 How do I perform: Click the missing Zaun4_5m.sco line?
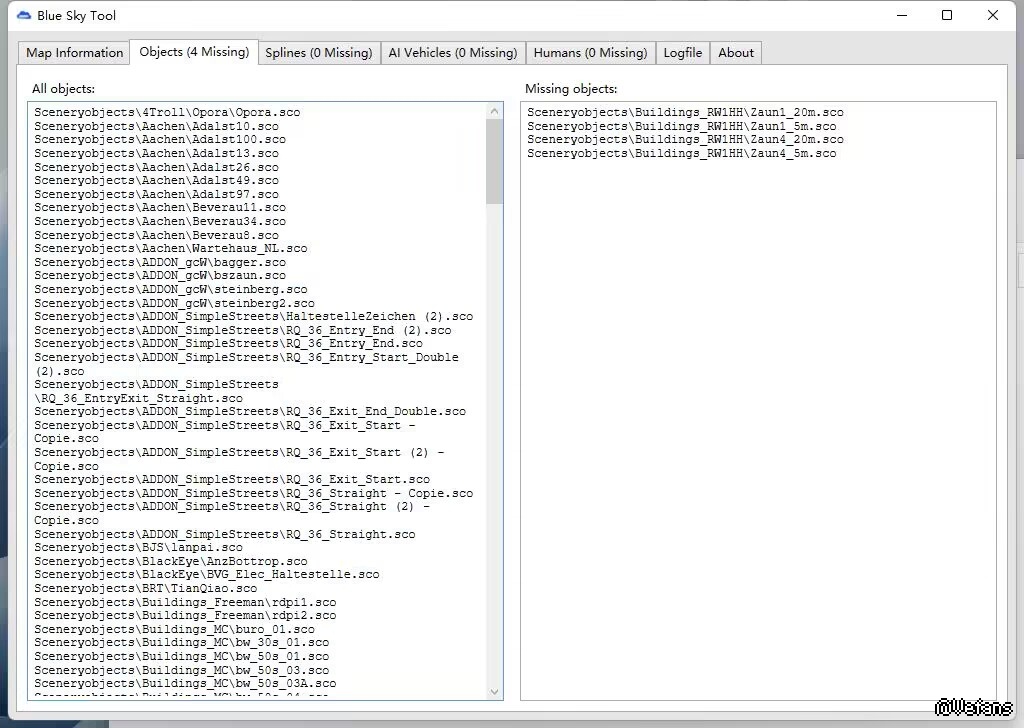click(x=681, y=154)
